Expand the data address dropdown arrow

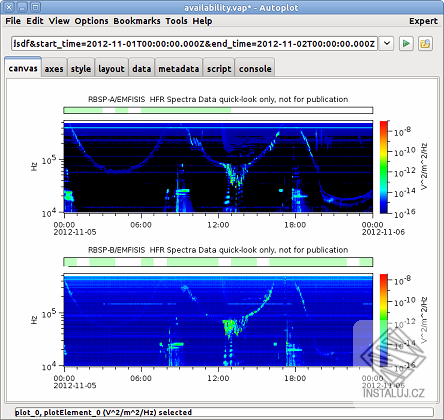coord(387,44)
